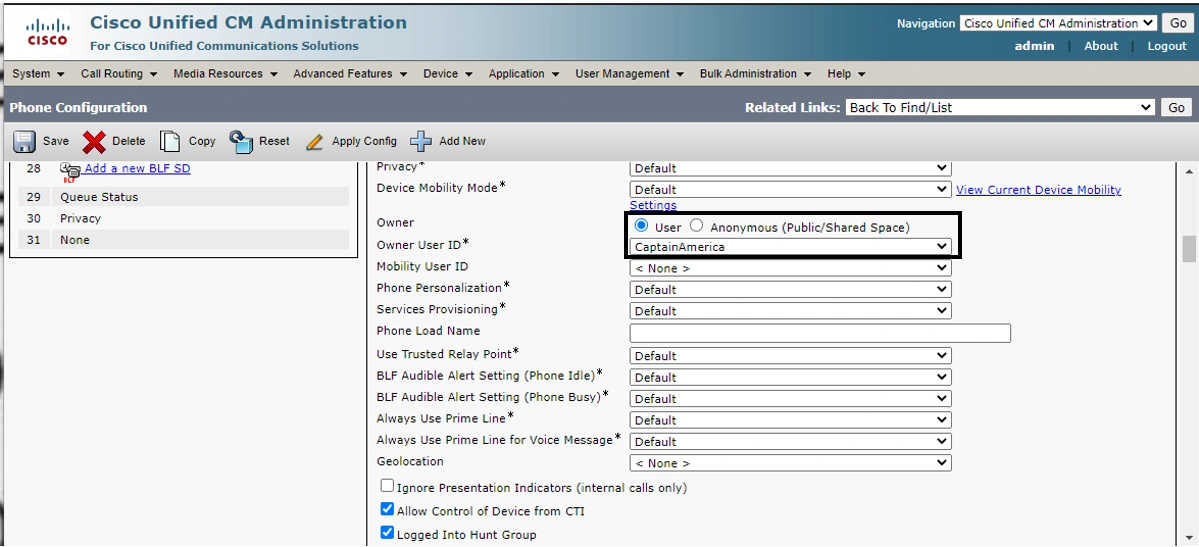
Task: Click the Reset text label
Action: (x=275, y=142)
